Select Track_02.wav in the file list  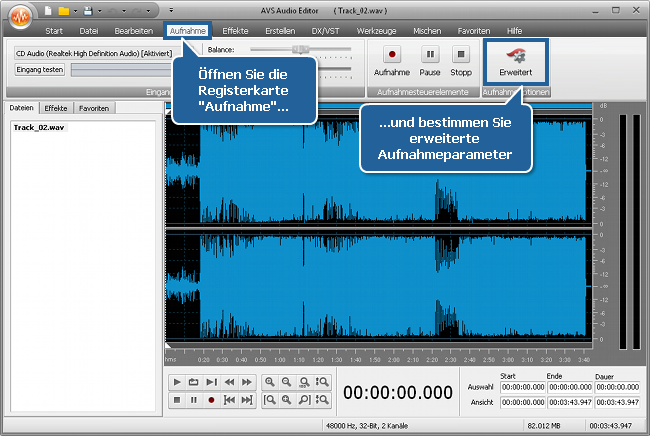click(39, 127)
